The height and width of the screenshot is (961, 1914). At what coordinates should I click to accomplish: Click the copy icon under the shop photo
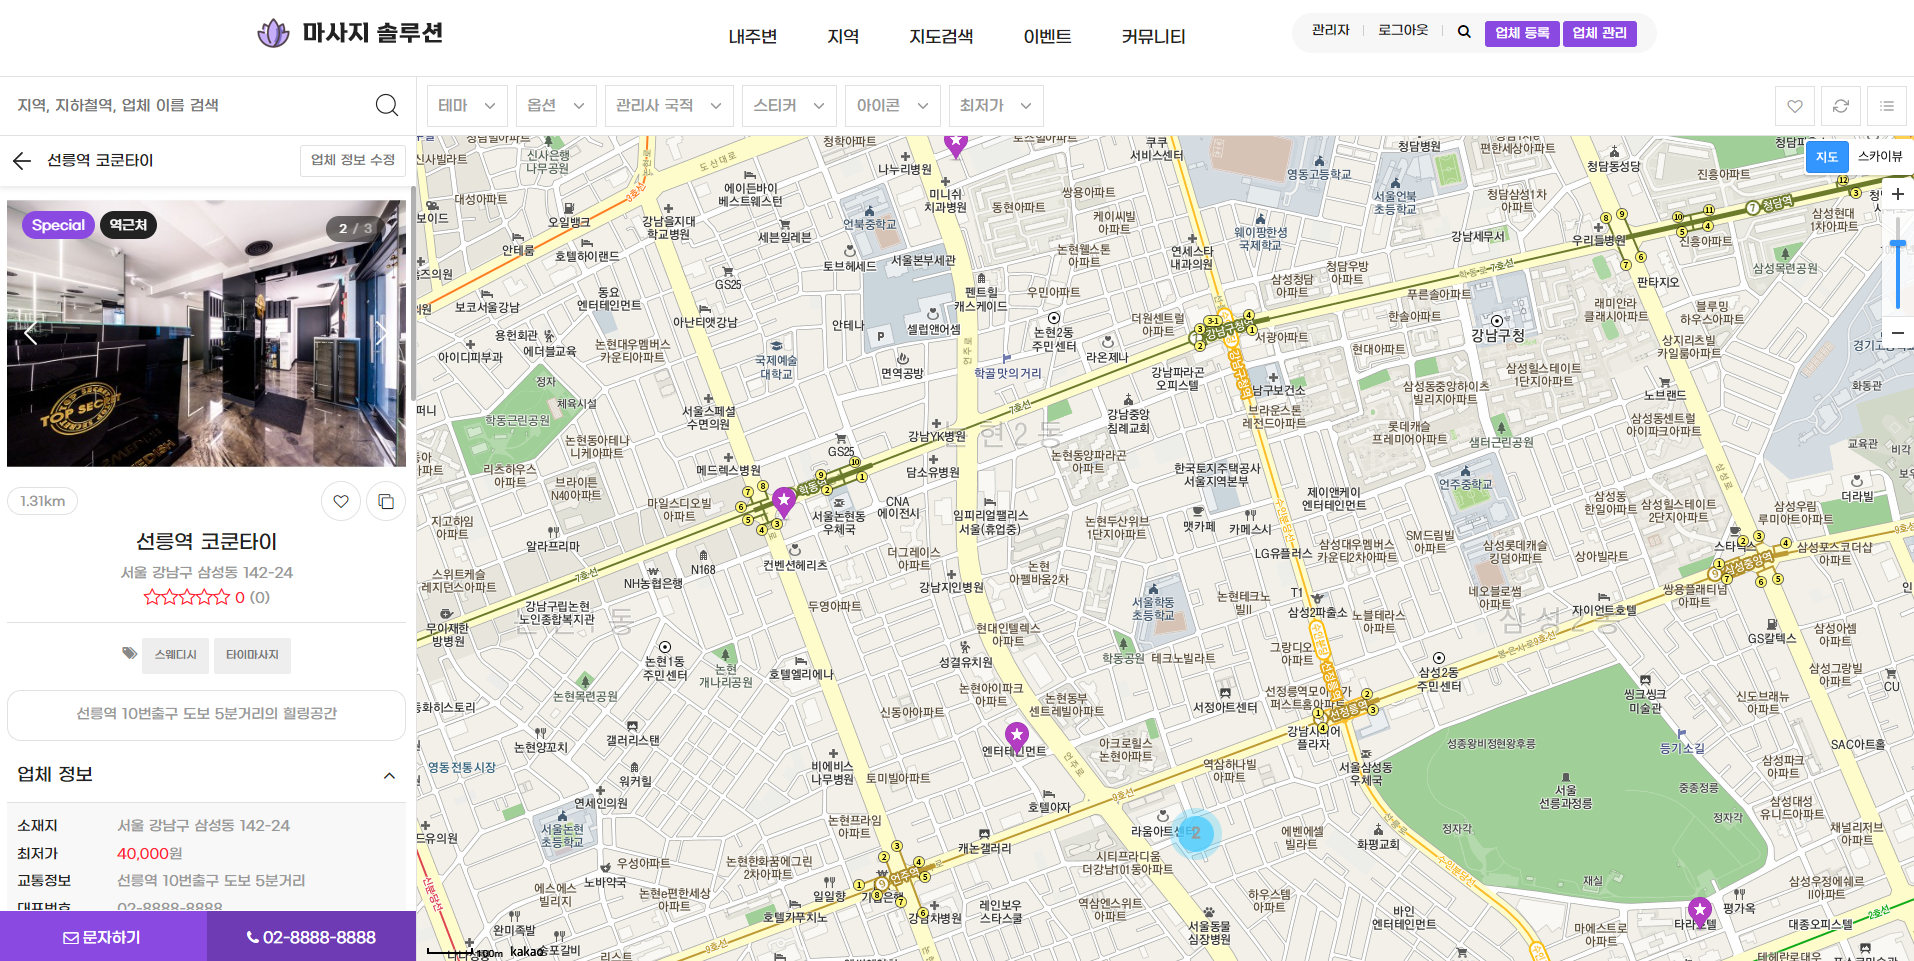[x=386, y=501]
